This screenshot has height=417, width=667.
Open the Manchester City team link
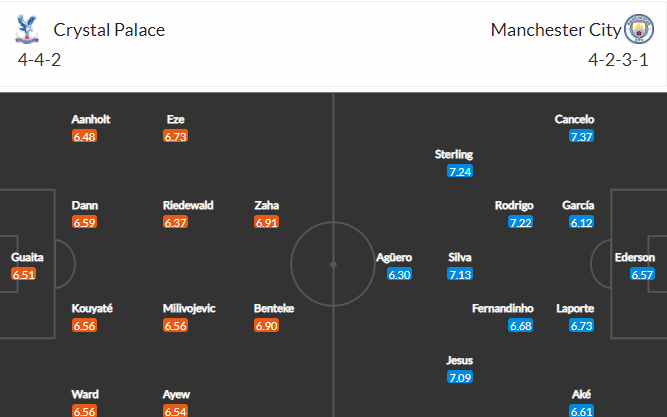tap(556, 30)
